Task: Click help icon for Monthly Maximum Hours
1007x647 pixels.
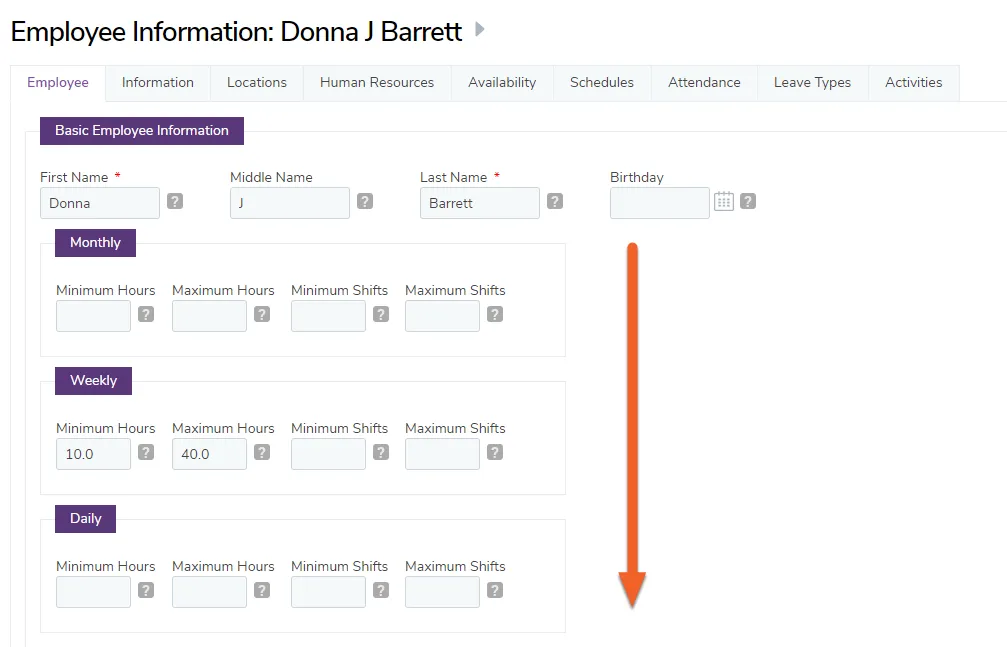Action: (262, 314)
